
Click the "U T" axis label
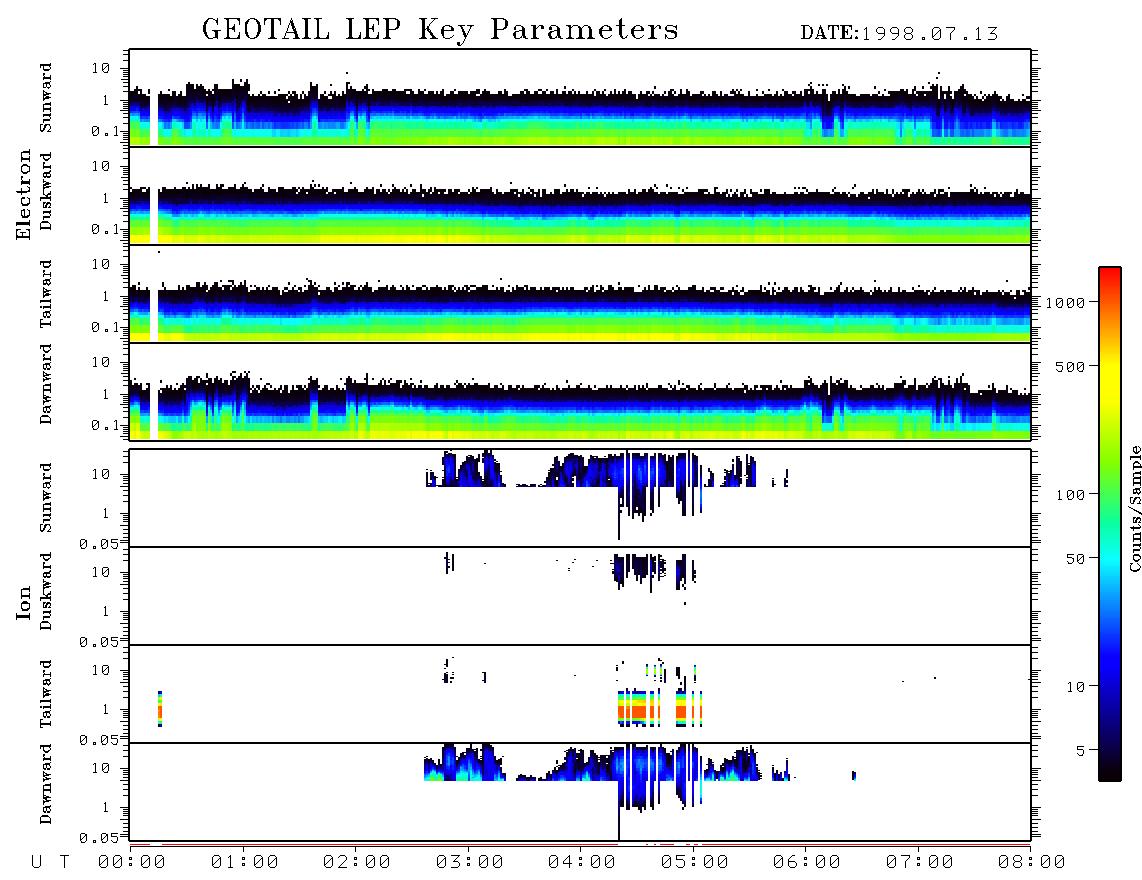coord(50,863)
